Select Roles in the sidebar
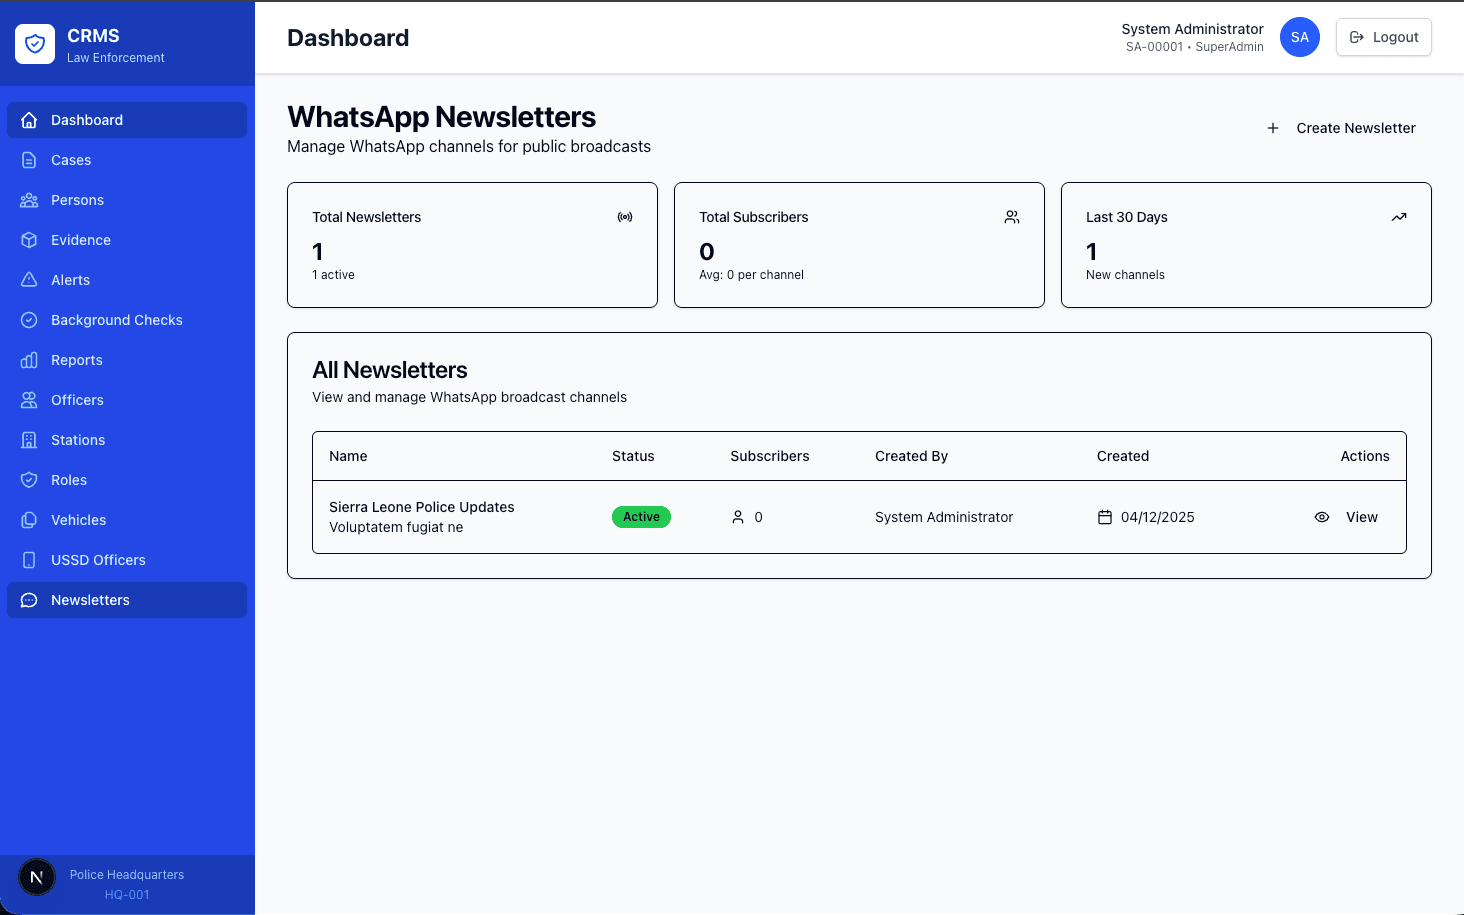1464x915 pixels. (127, 480)
